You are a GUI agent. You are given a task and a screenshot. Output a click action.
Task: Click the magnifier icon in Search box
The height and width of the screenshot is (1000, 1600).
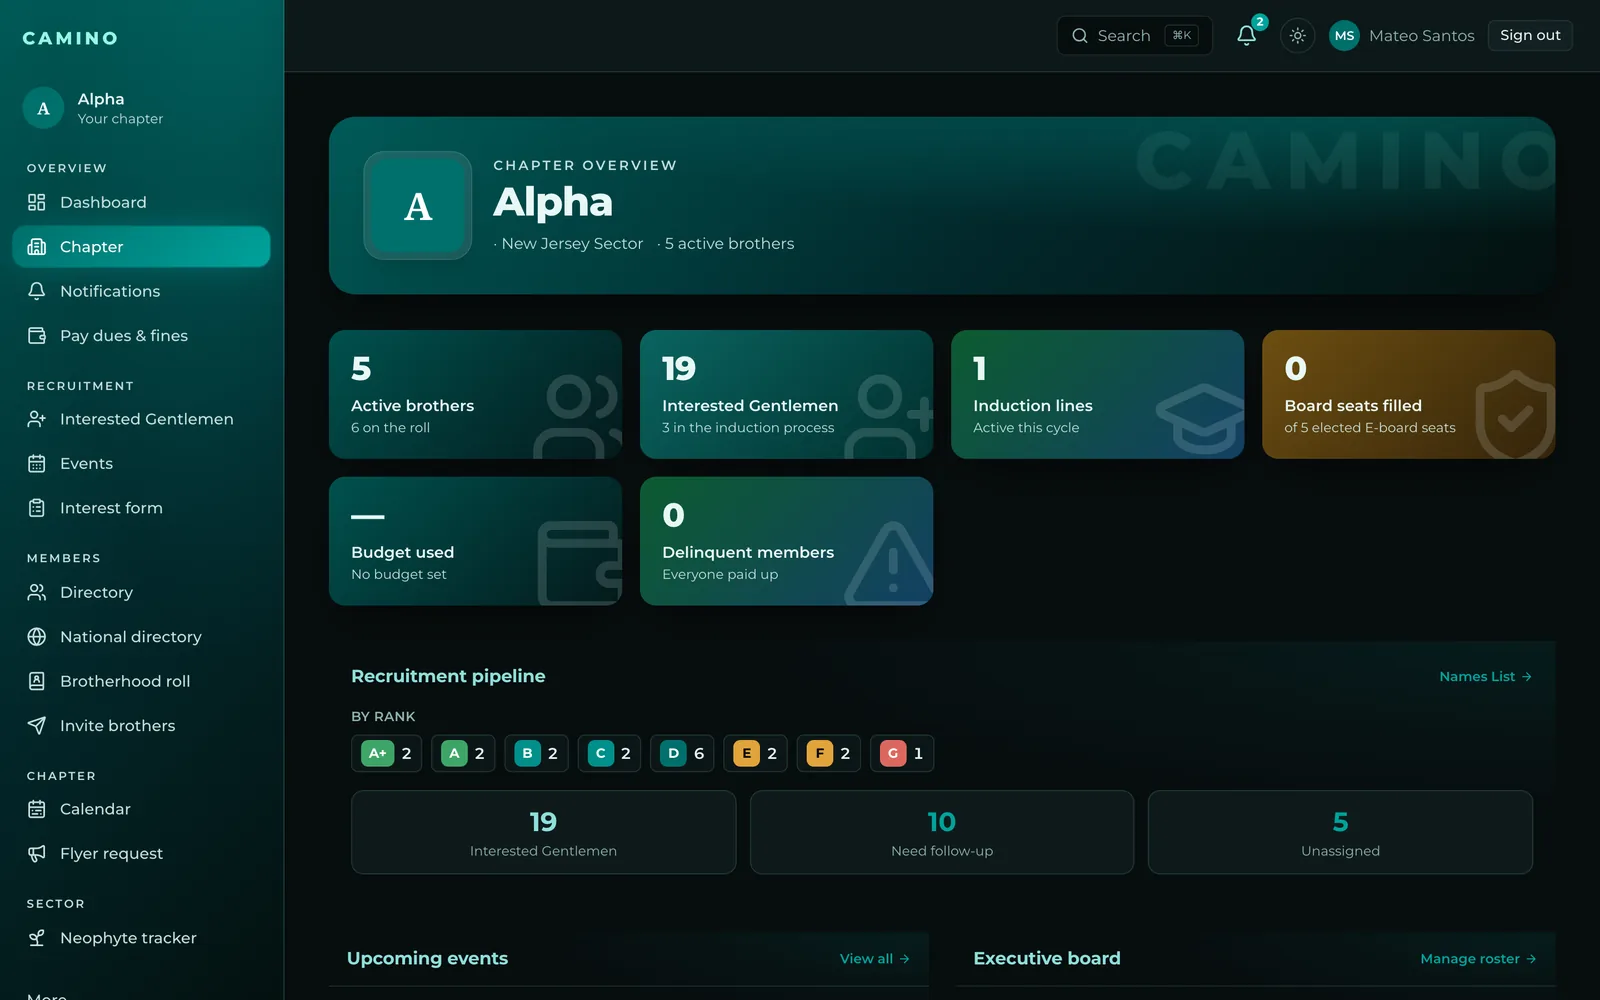pos(1080,36)
